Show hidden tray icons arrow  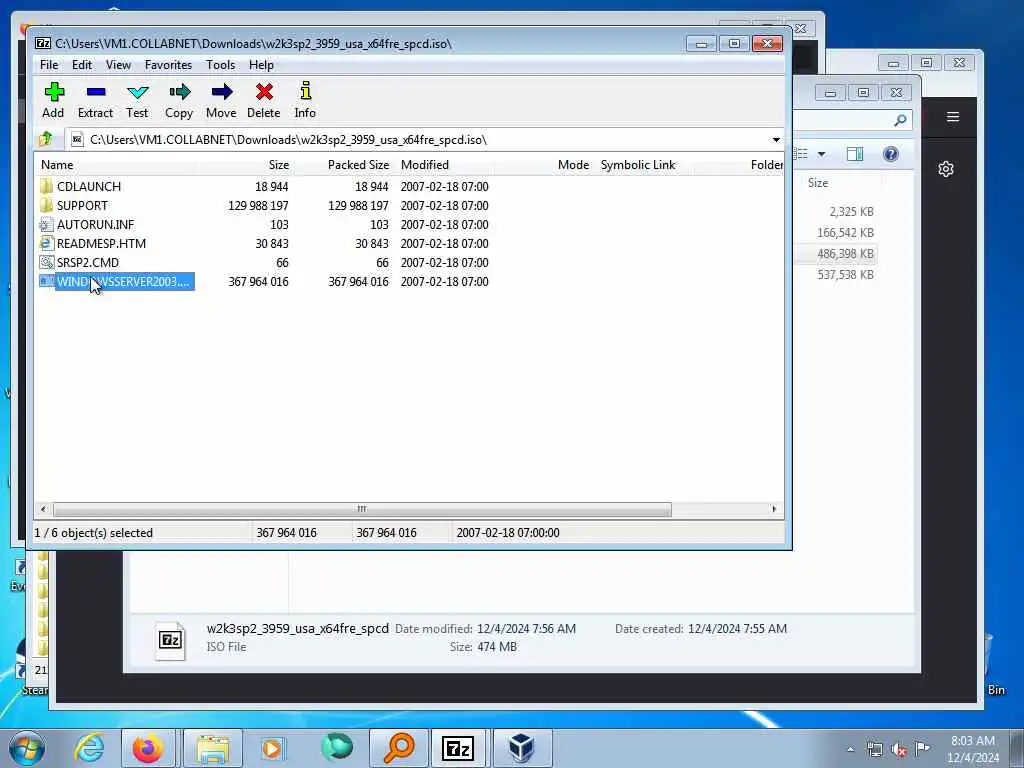(x=850, y=750)
